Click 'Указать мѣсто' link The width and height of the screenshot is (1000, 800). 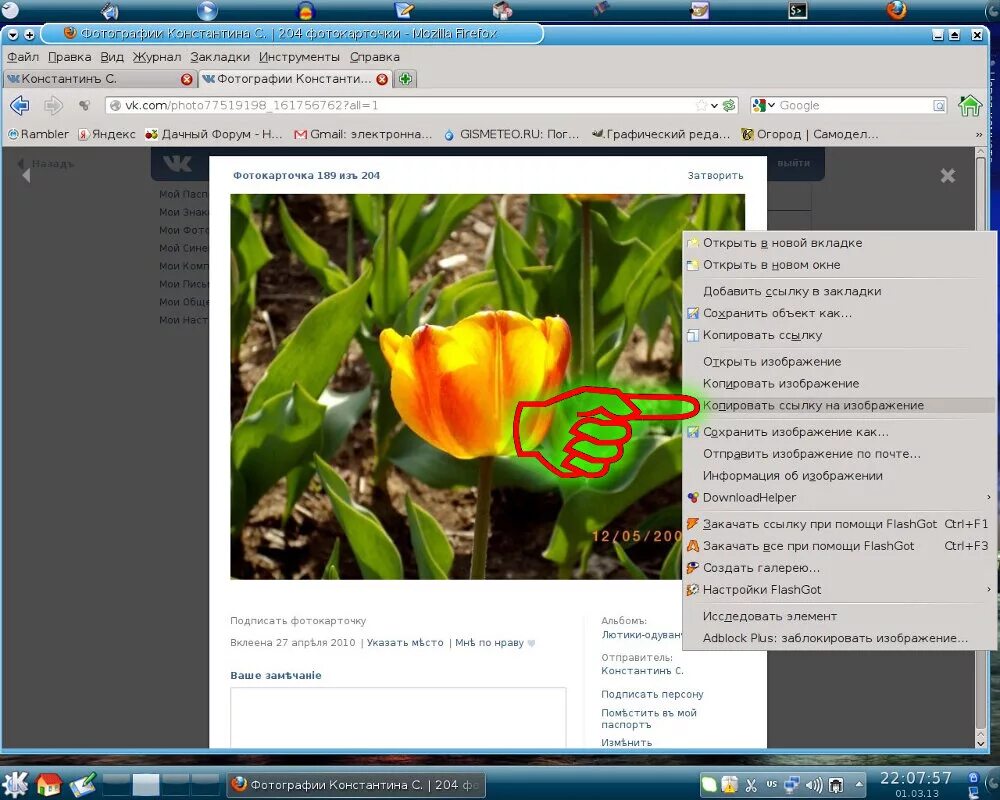point(405,642)
